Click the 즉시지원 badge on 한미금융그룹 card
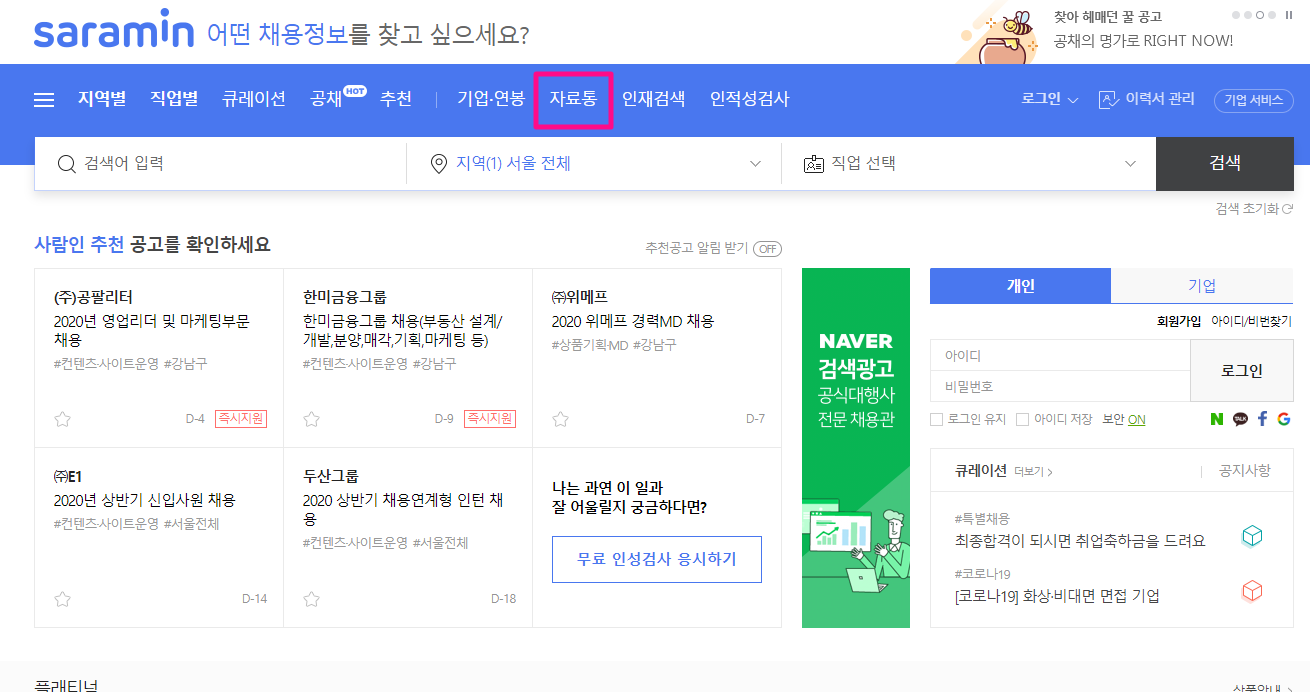 (x=490, y=418)
